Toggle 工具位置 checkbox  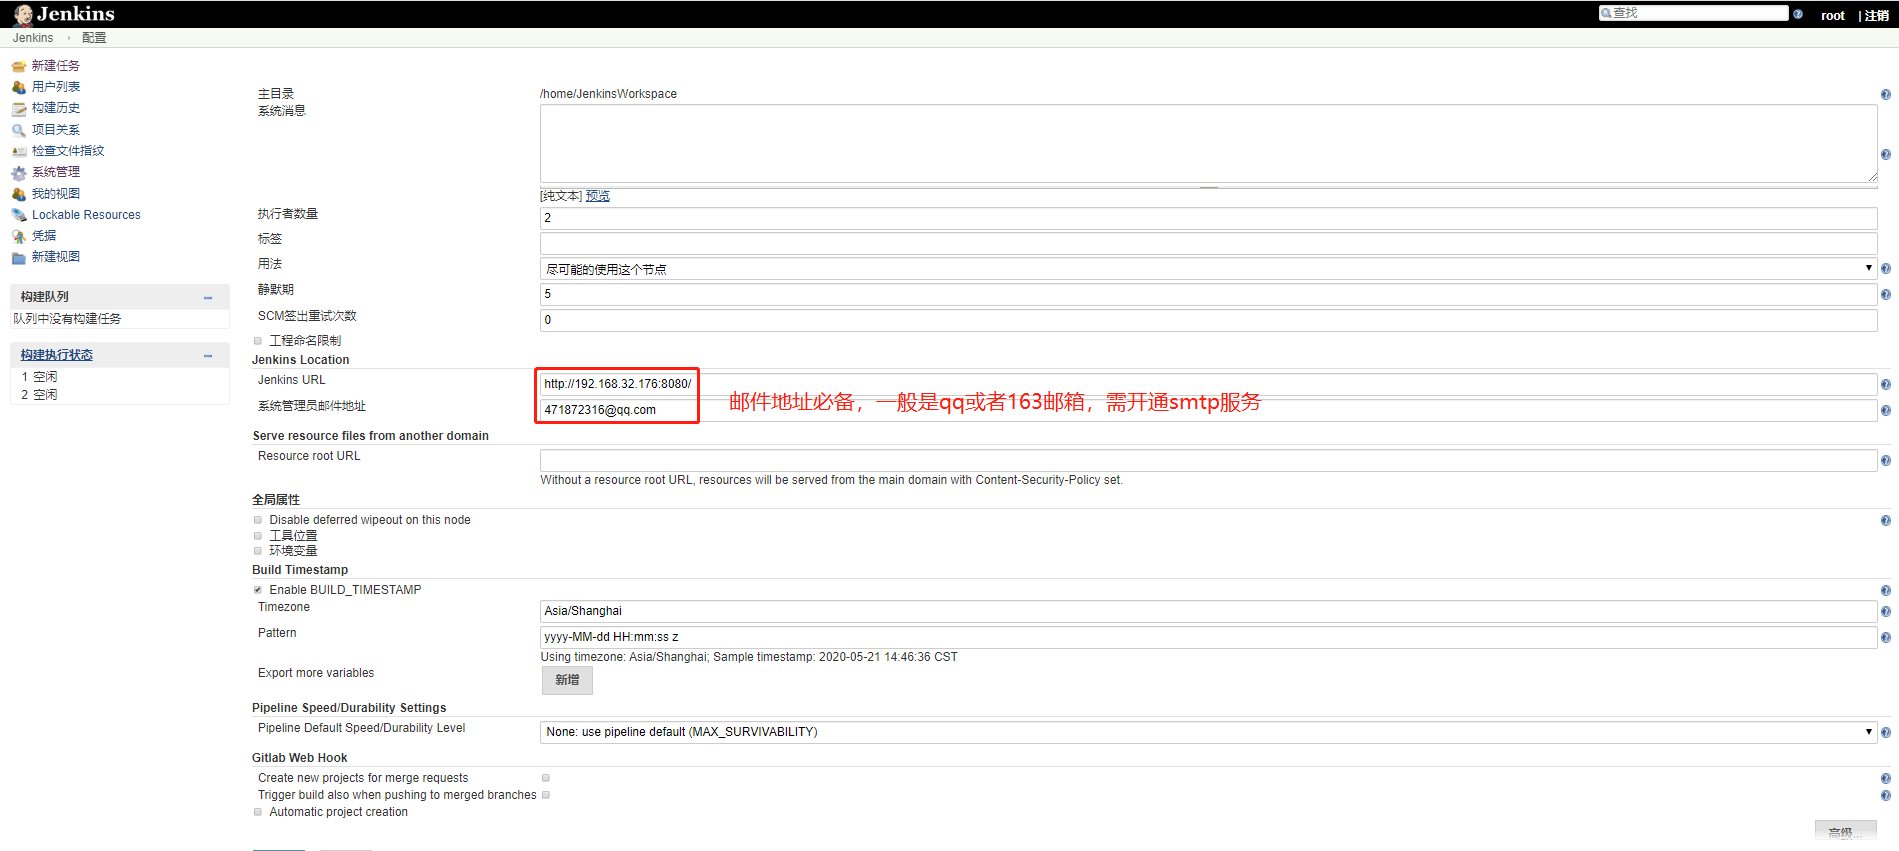coord(258,536)
